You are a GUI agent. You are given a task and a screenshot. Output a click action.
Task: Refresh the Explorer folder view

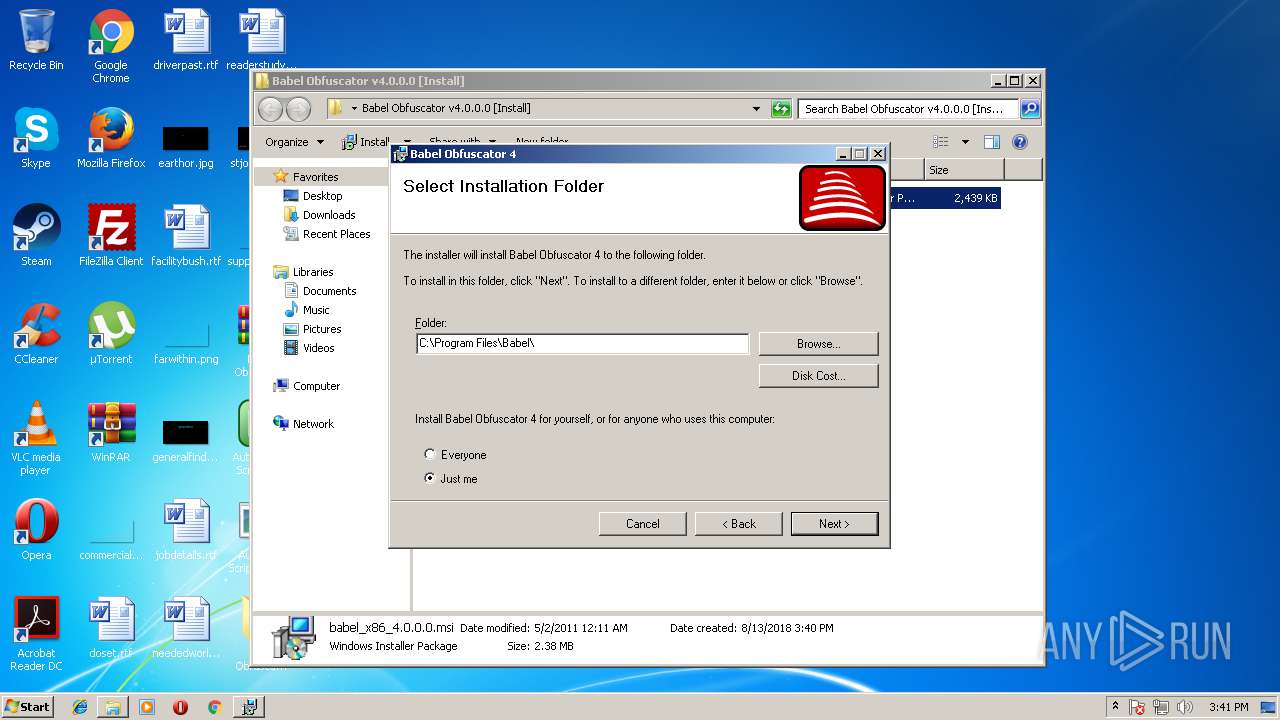point(781,109)
